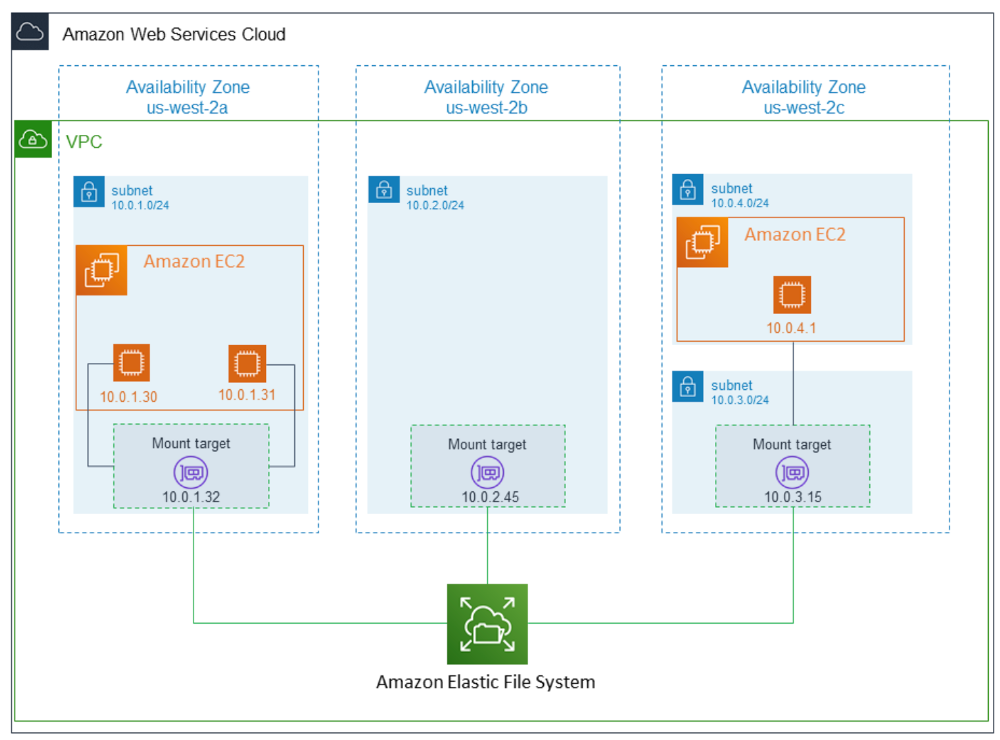This screenshot has height=740, width=1000.
Task: Select the instance chip icon above 10.0.4.1
Action: (x=792, y=295)
